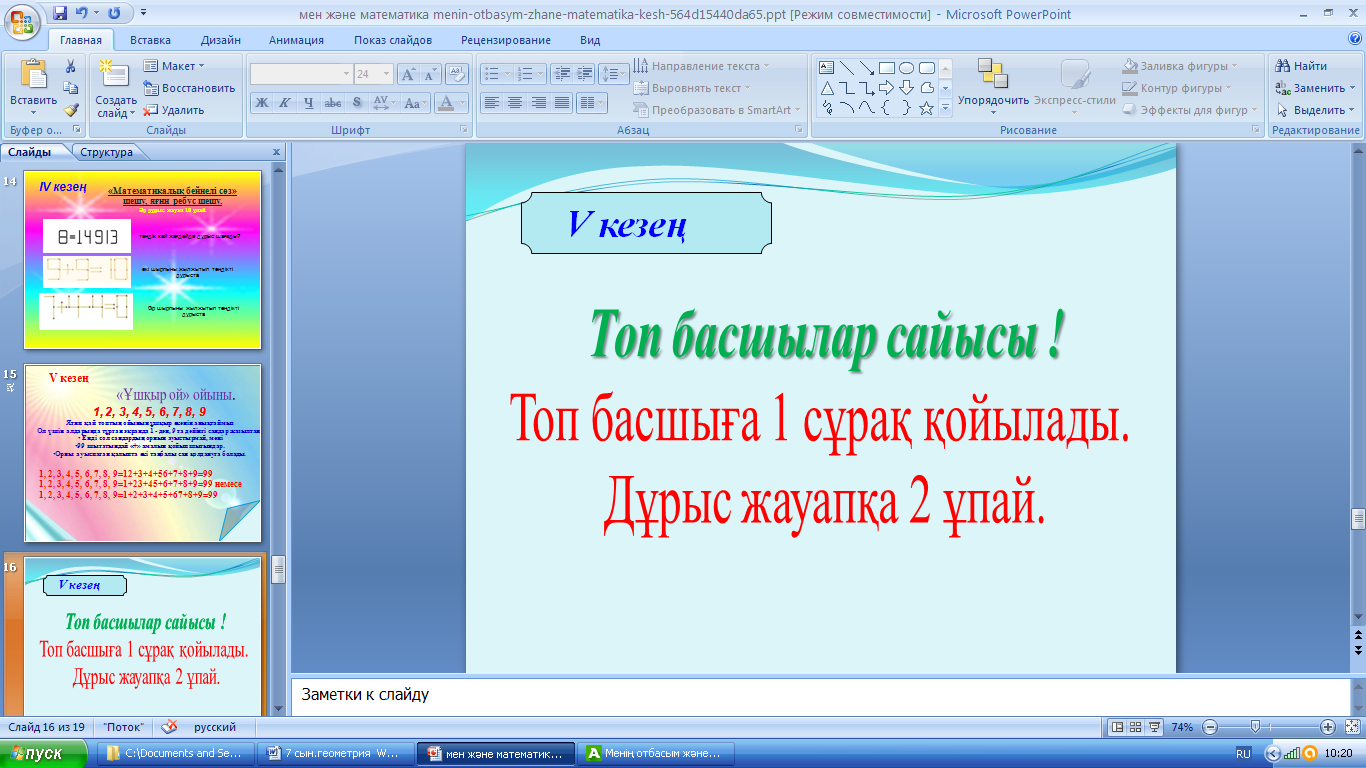Switch to normal view in status bar
1366x768 pixels.
1117,727
